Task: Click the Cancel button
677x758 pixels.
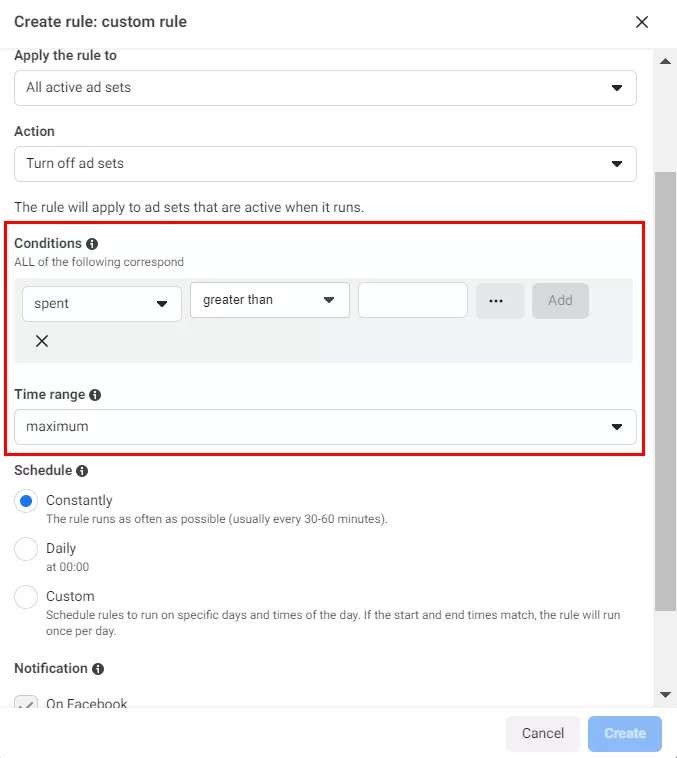Action: pos(543,733)
